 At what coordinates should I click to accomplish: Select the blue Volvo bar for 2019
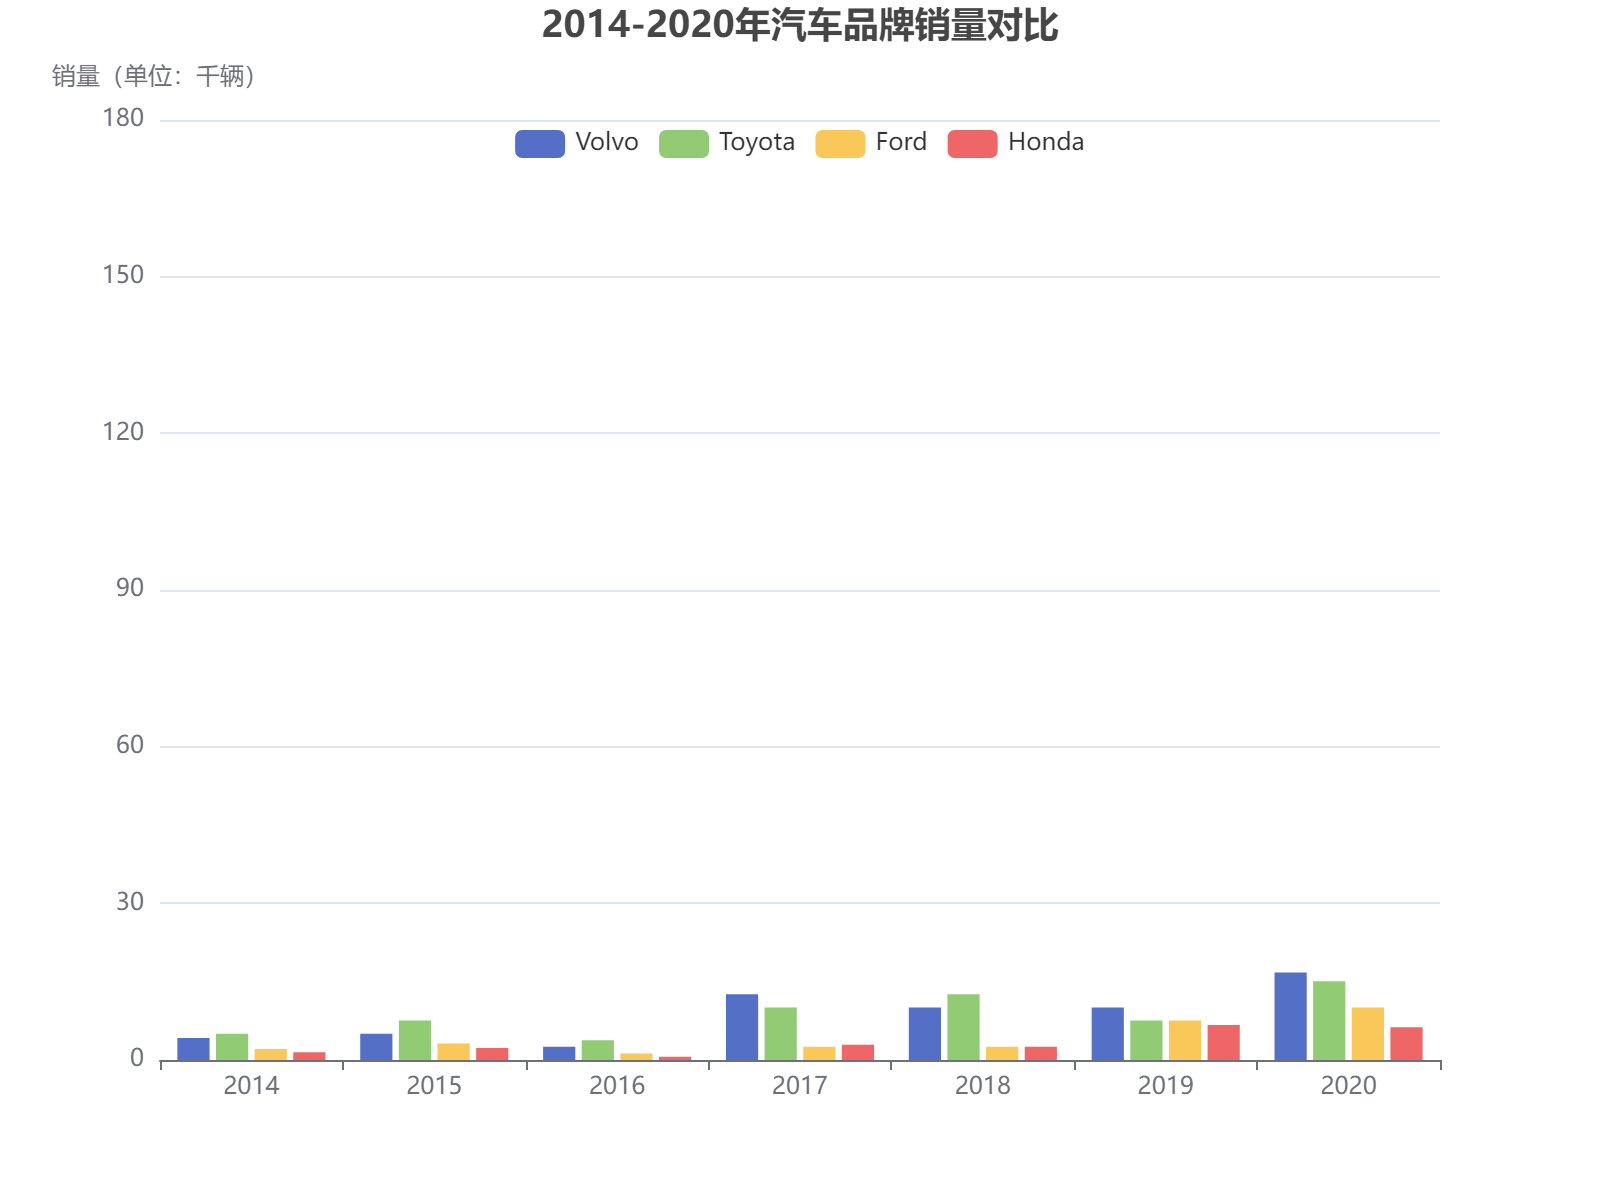[1108, 1034]
